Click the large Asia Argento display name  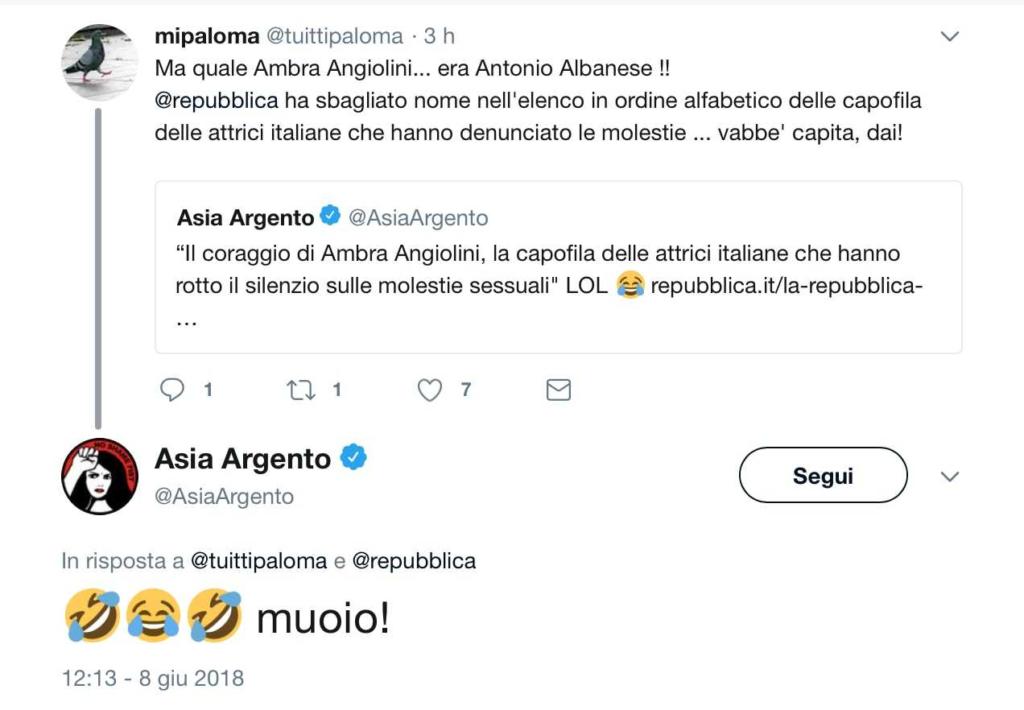pos(242,459)
